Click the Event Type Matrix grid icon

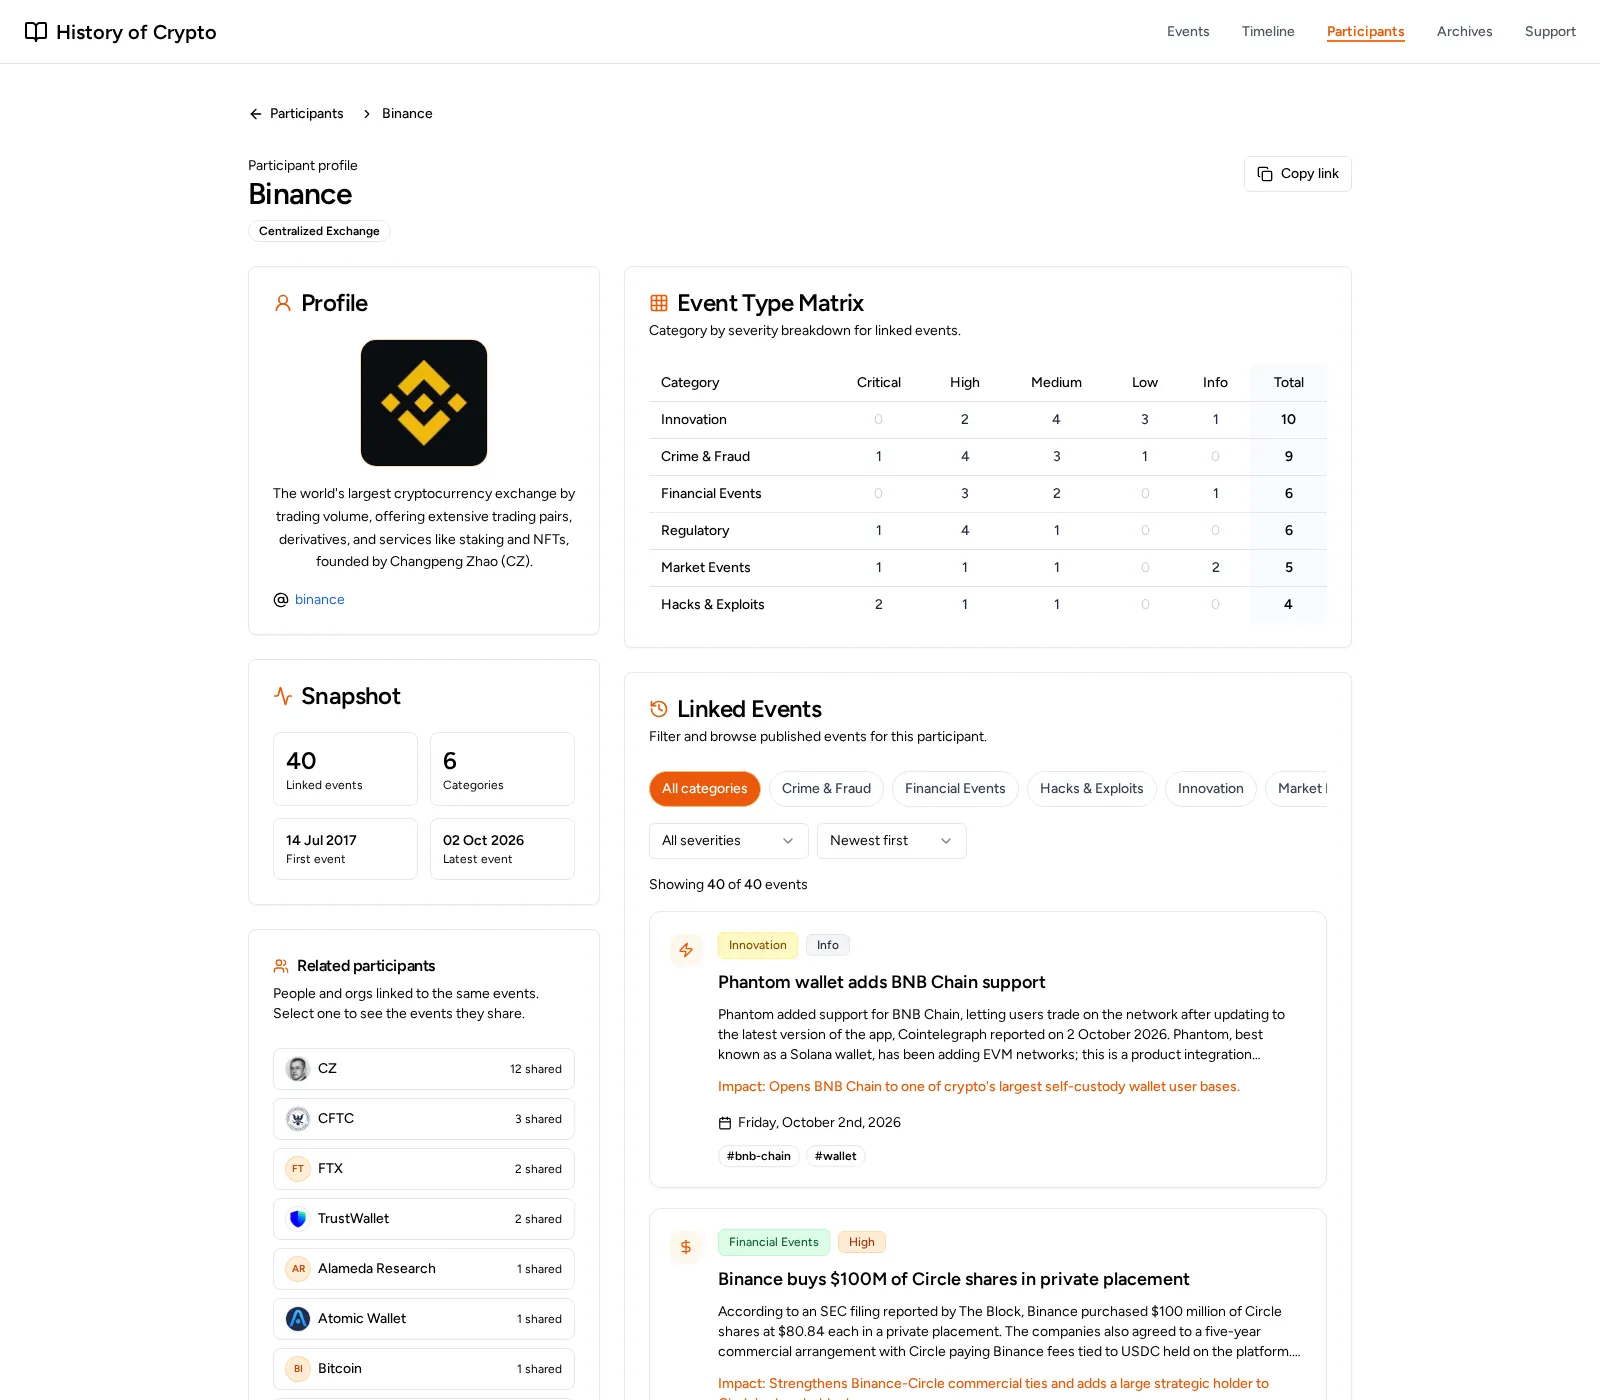coord(659,303)
